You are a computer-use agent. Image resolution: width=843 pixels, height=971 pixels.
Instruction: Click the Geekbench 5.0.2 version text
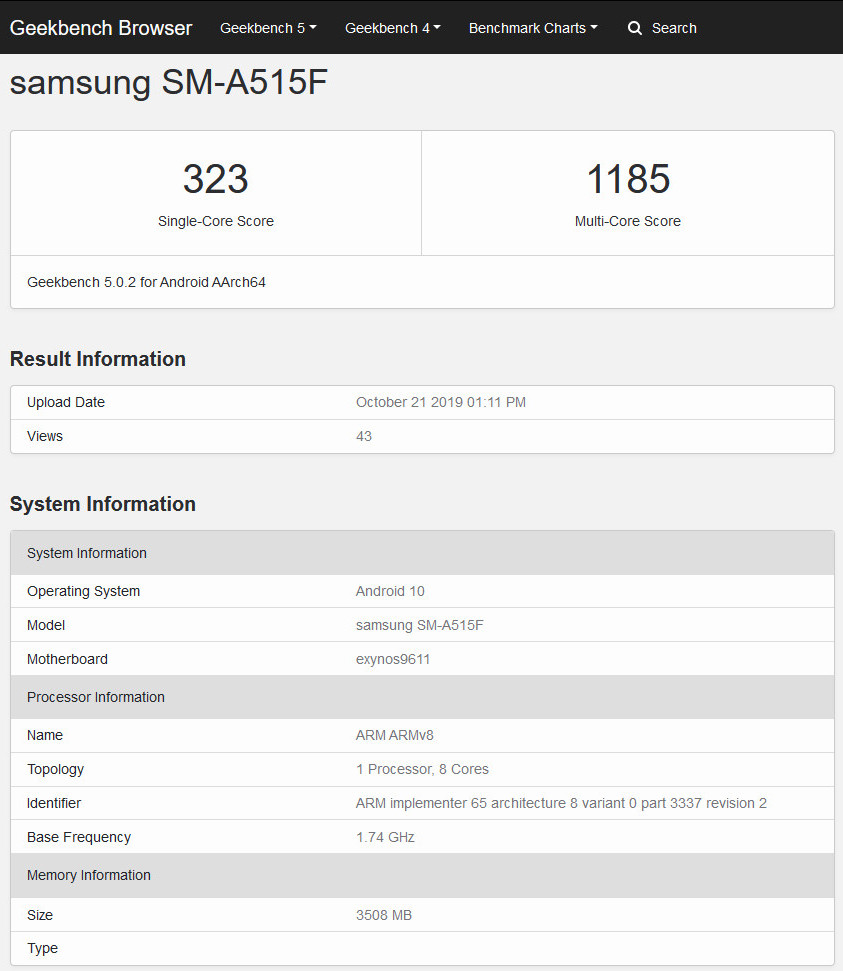tap(146, 282)
